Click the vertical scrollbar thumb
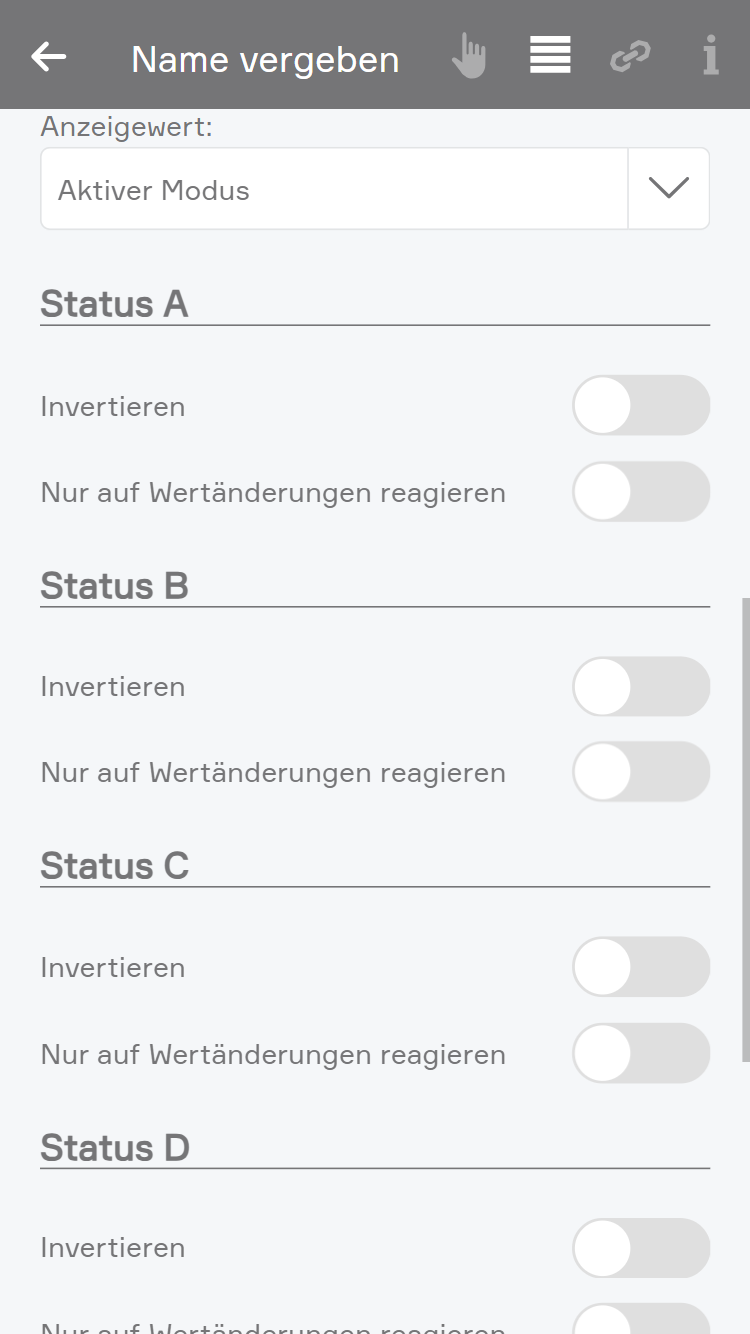 [x=745, y=830]
